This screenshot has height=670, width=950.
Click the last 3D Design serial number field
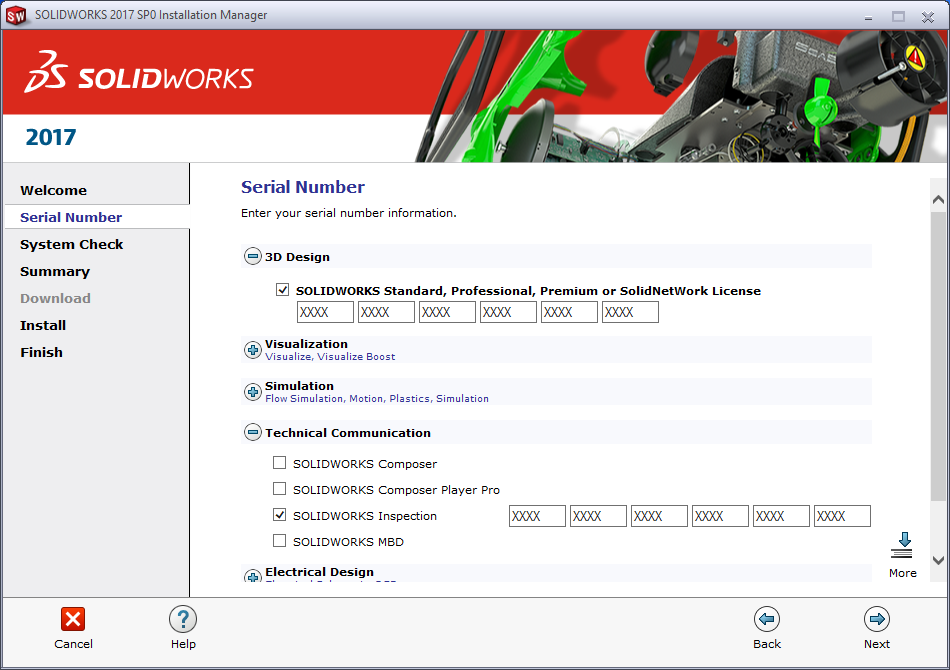[630, 312]
